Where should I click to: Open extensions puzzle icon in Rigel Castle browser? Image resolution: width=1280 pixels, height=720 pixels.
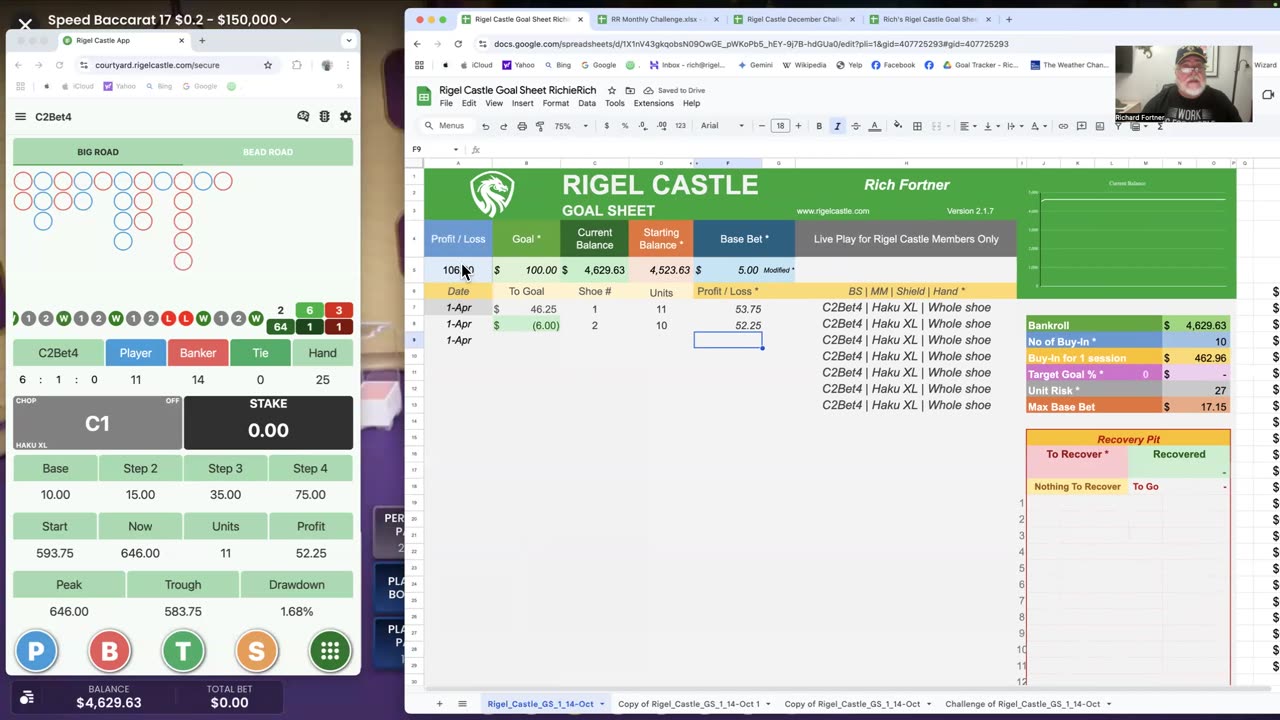pos(297,65)
